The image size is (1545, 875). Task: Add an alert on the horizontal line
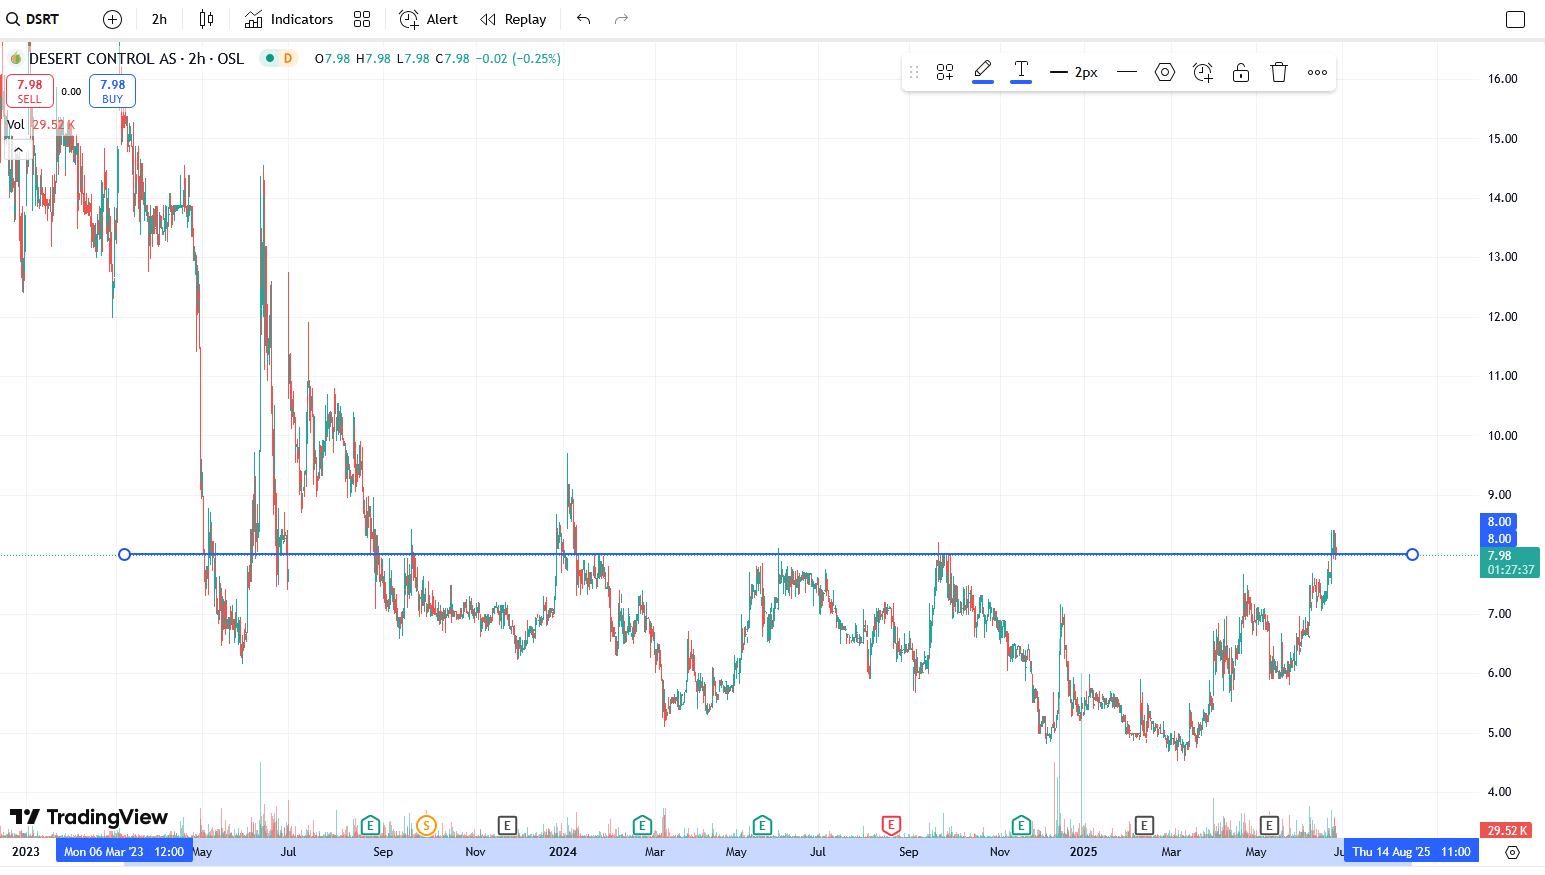click(1203, 72)
